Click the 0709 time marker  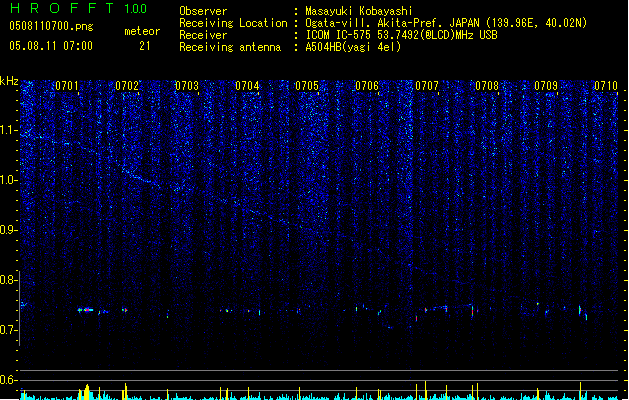click(x=546, y=86)
